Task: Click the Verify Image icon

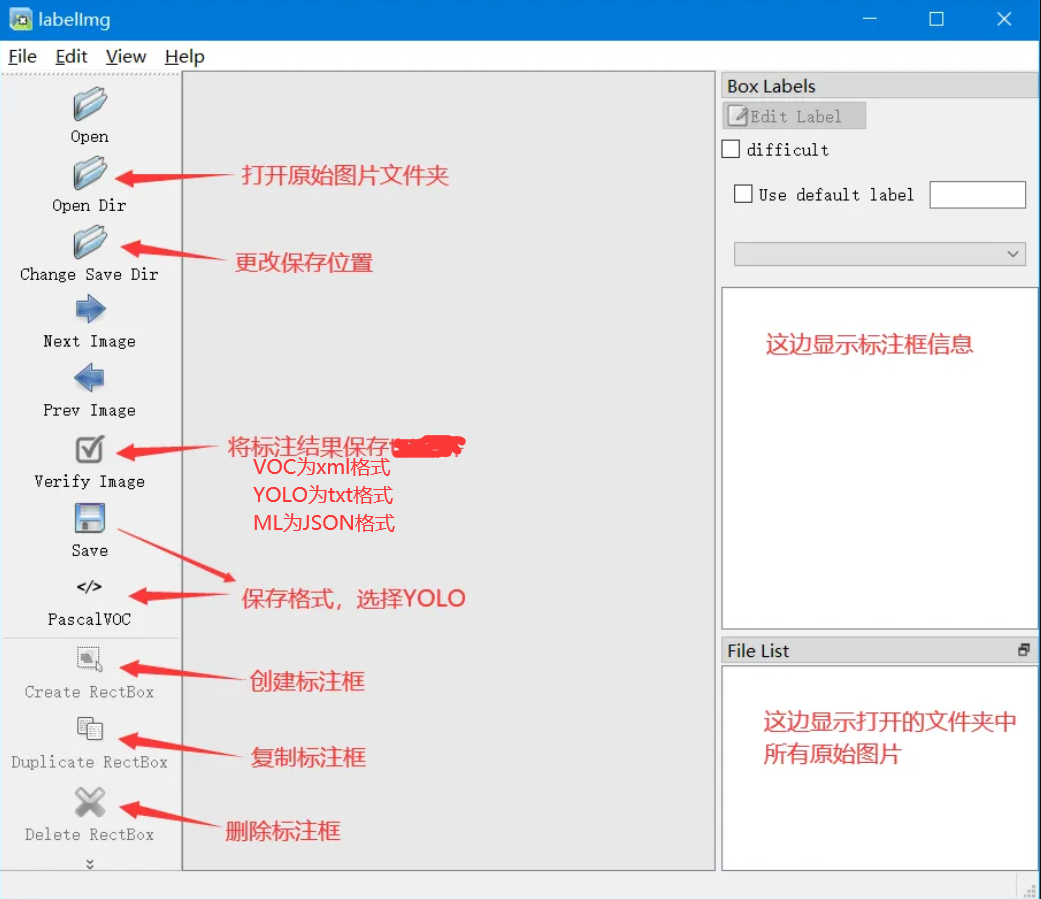Action: pyautogui.click(x=90, y=449)
